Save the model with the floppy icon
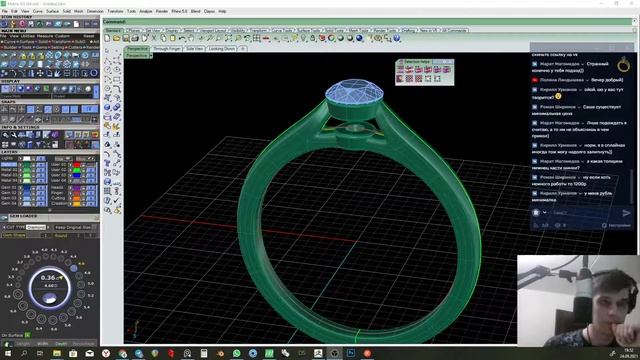The height and width of the screenshot is (360, 640). point(126,38)
